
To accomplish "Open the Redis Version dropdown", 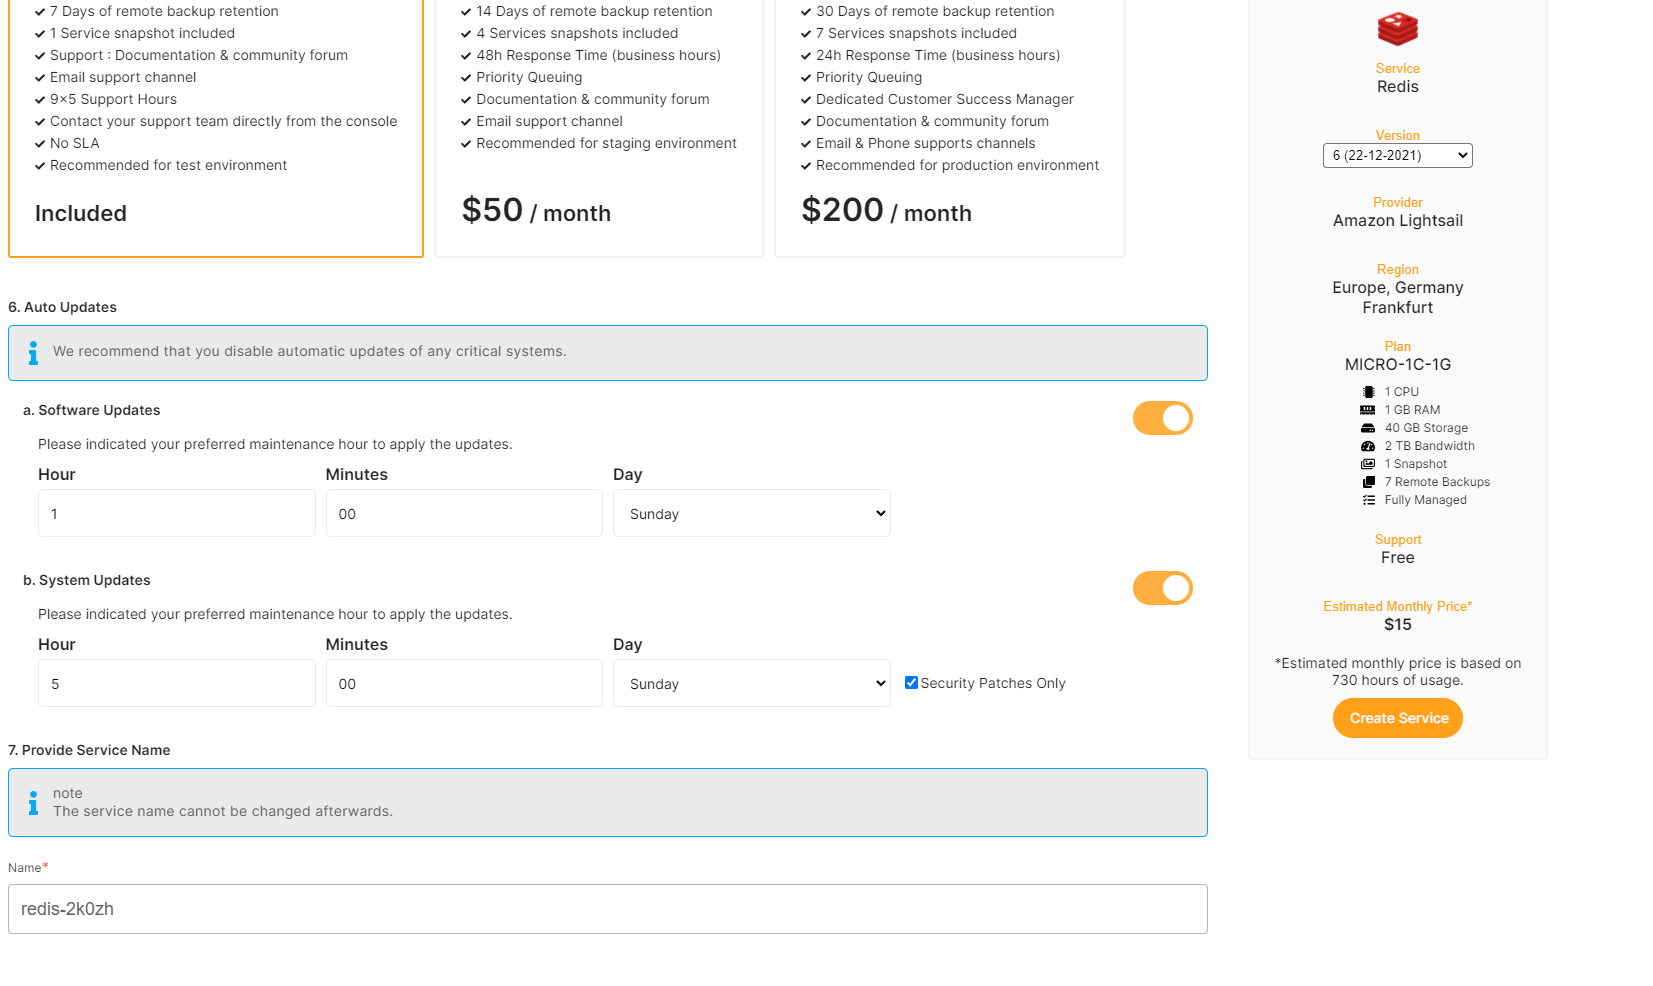I will point(1397,156).
